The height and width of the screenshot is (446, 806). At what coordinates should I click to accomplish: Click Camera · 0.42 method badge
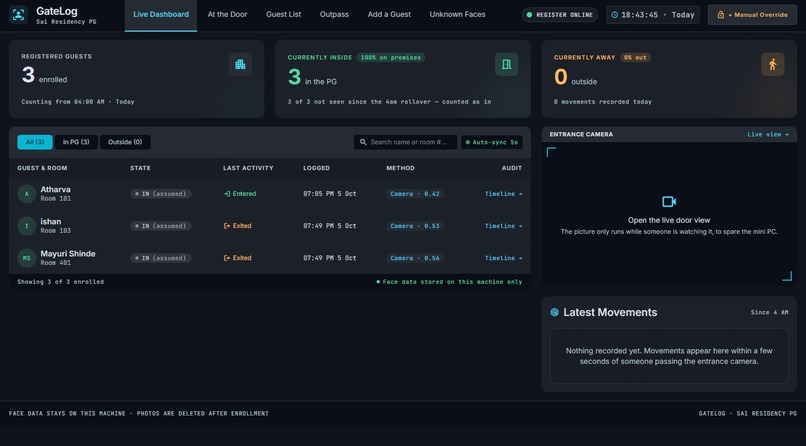tap(415, 194)
